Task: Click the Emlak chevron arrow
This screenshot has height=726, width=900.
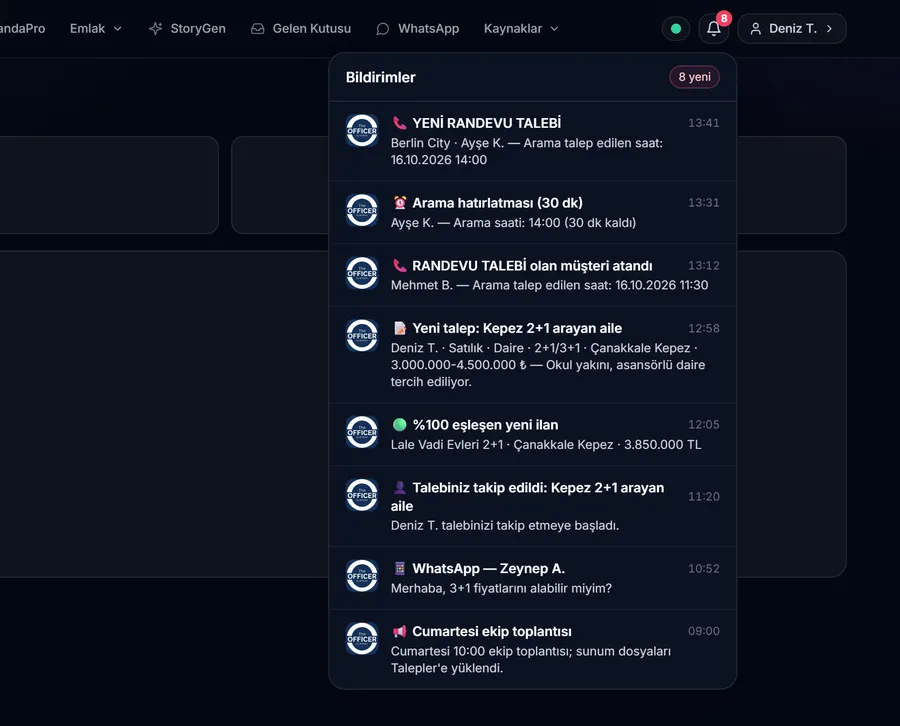Action: (x=118, y=29)
